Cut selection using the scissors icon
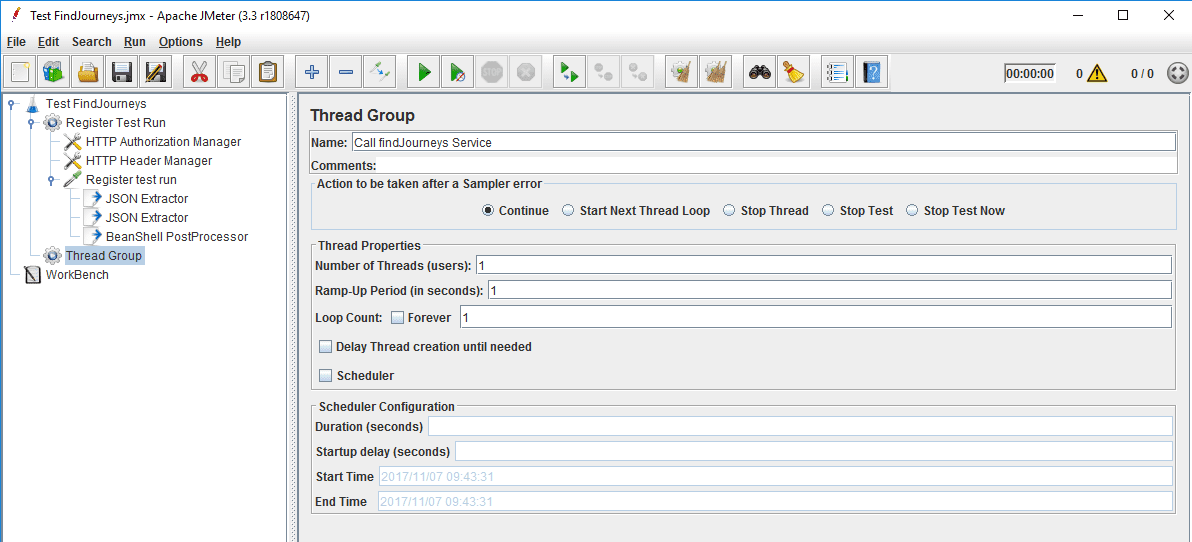The width and height of the screenshot is (1192, 542). tap(199, 73)
